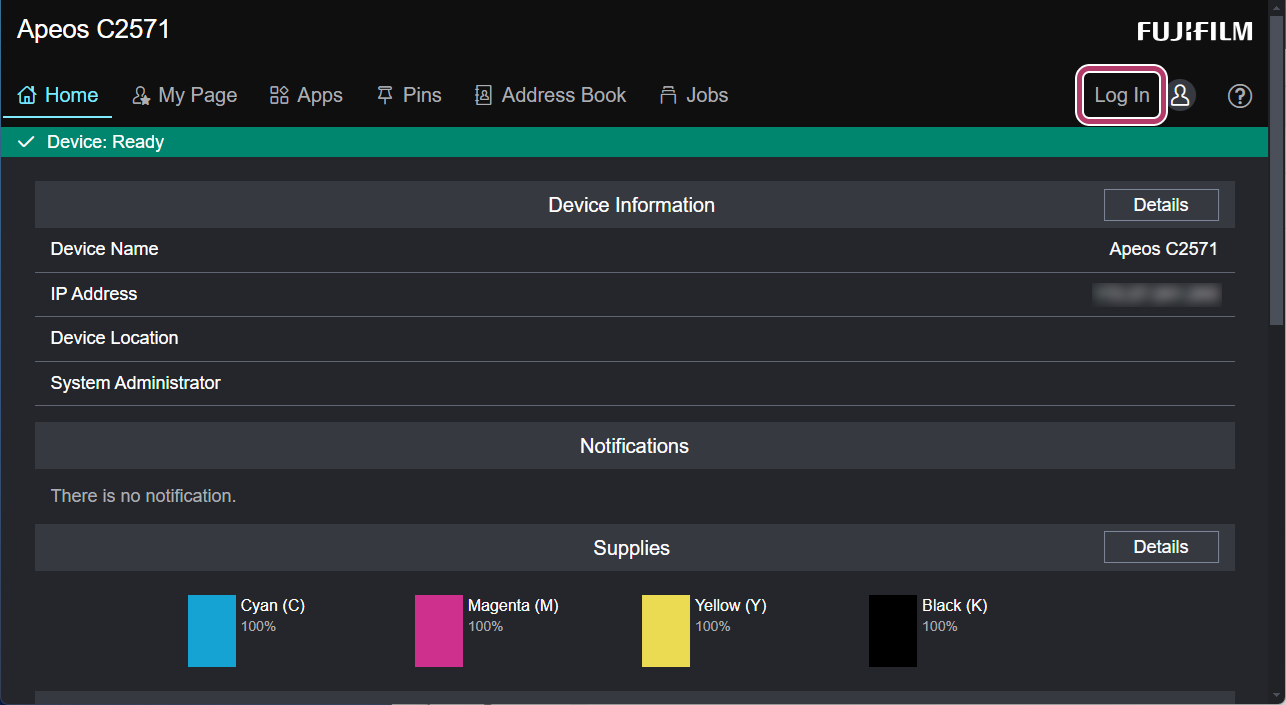
Task: Click the user profile avatar icon
Action: pyautogui.click(x=1180, y=95)
